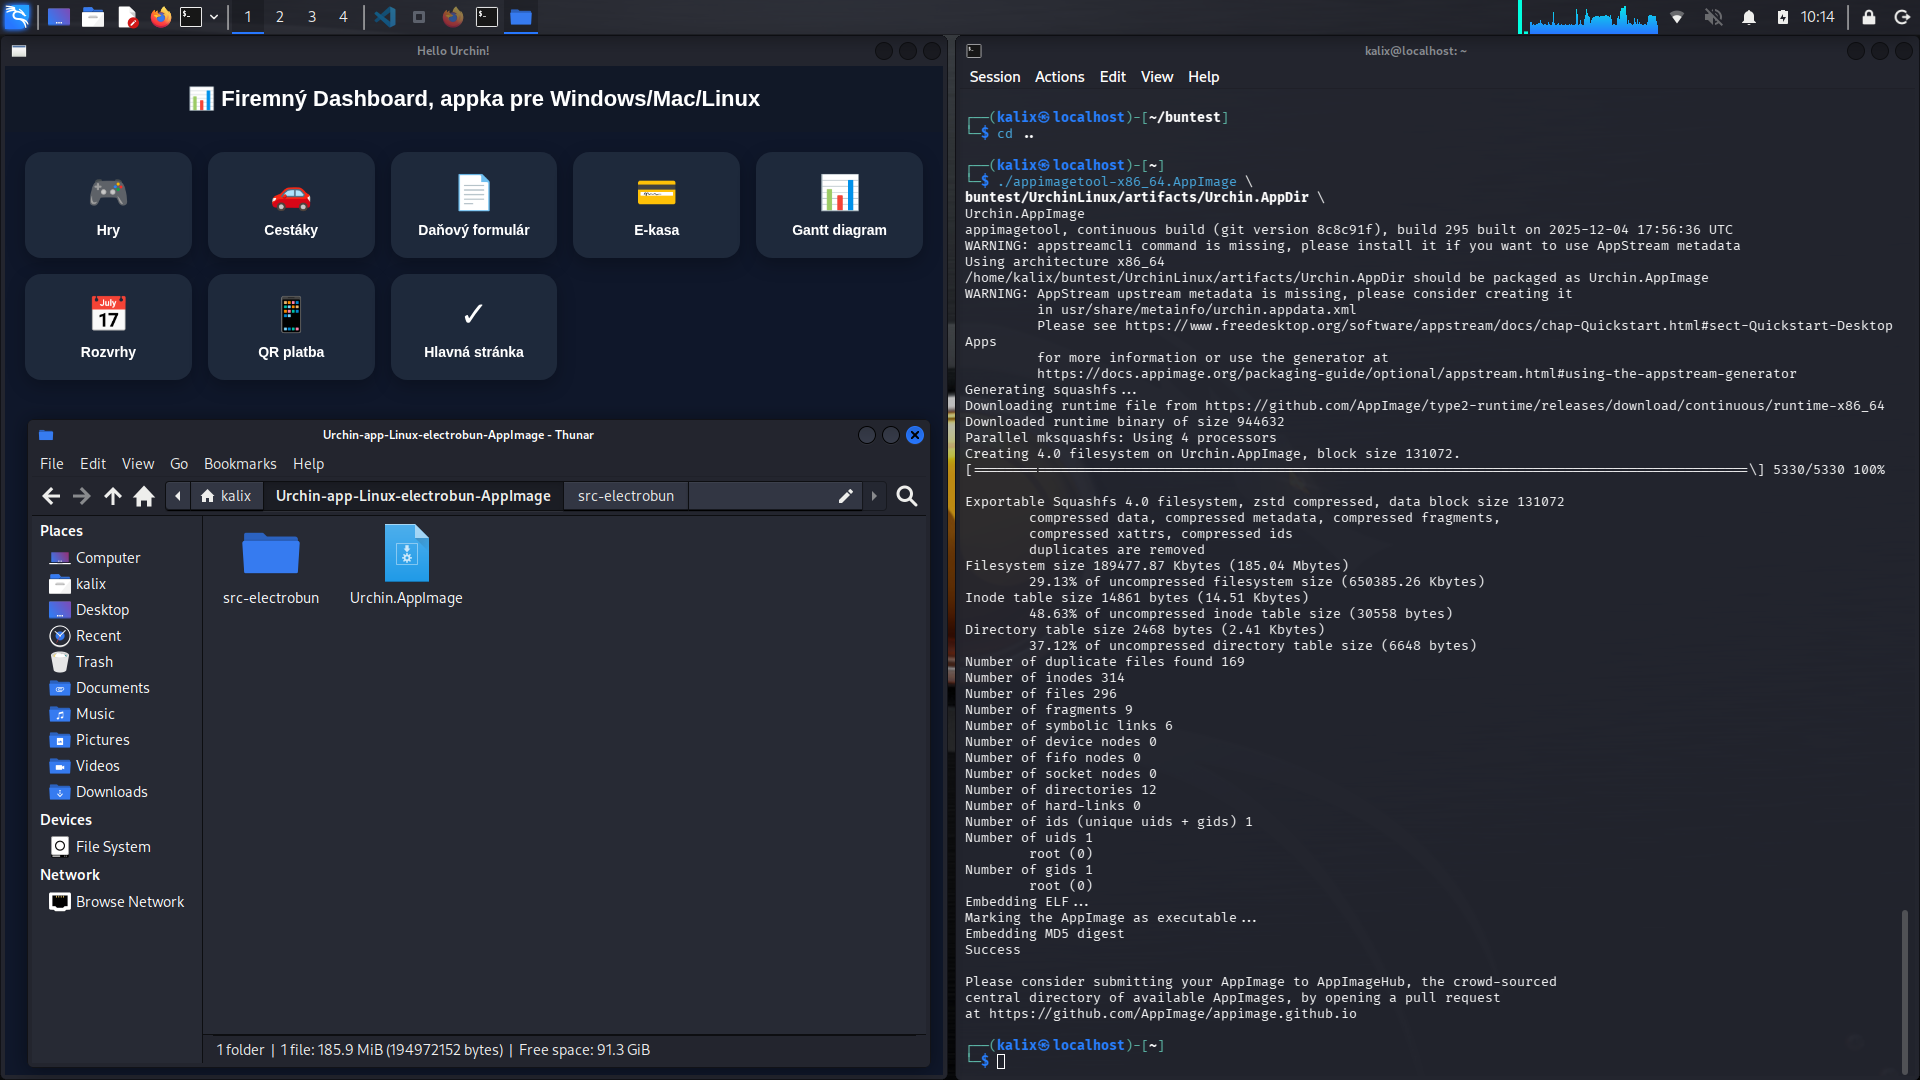Viewport: 1920px width, 1080px height.
Task: Select the Thunar window taskbar button
Action: tap(521, 17)
